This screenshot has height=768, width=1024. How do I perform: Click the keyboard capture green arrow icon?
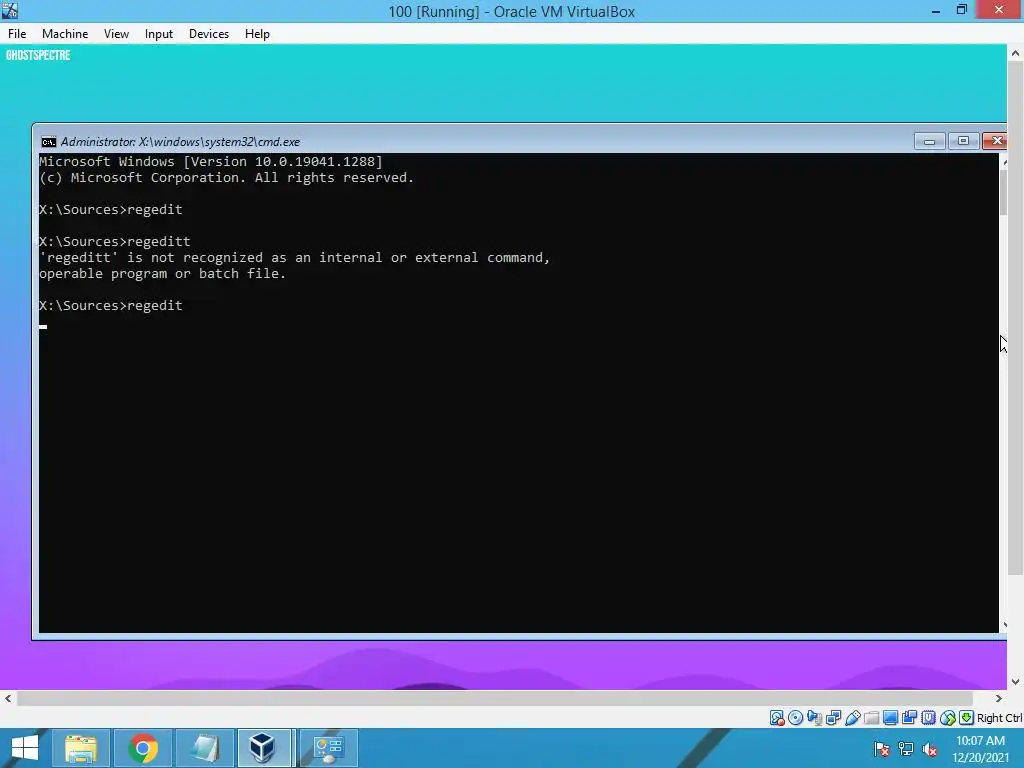967,718
